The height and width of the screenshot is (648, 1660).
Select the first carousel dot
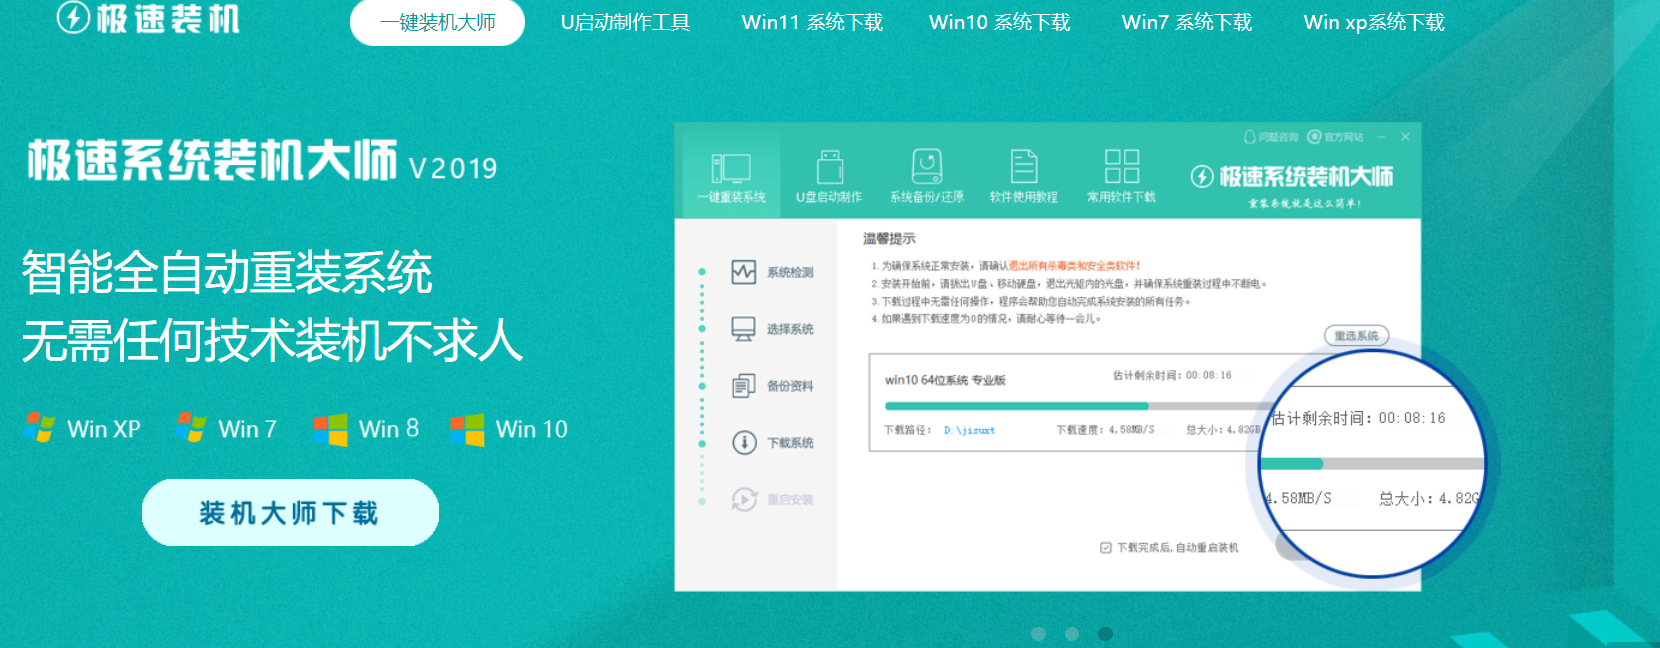tap(1038, 634)
